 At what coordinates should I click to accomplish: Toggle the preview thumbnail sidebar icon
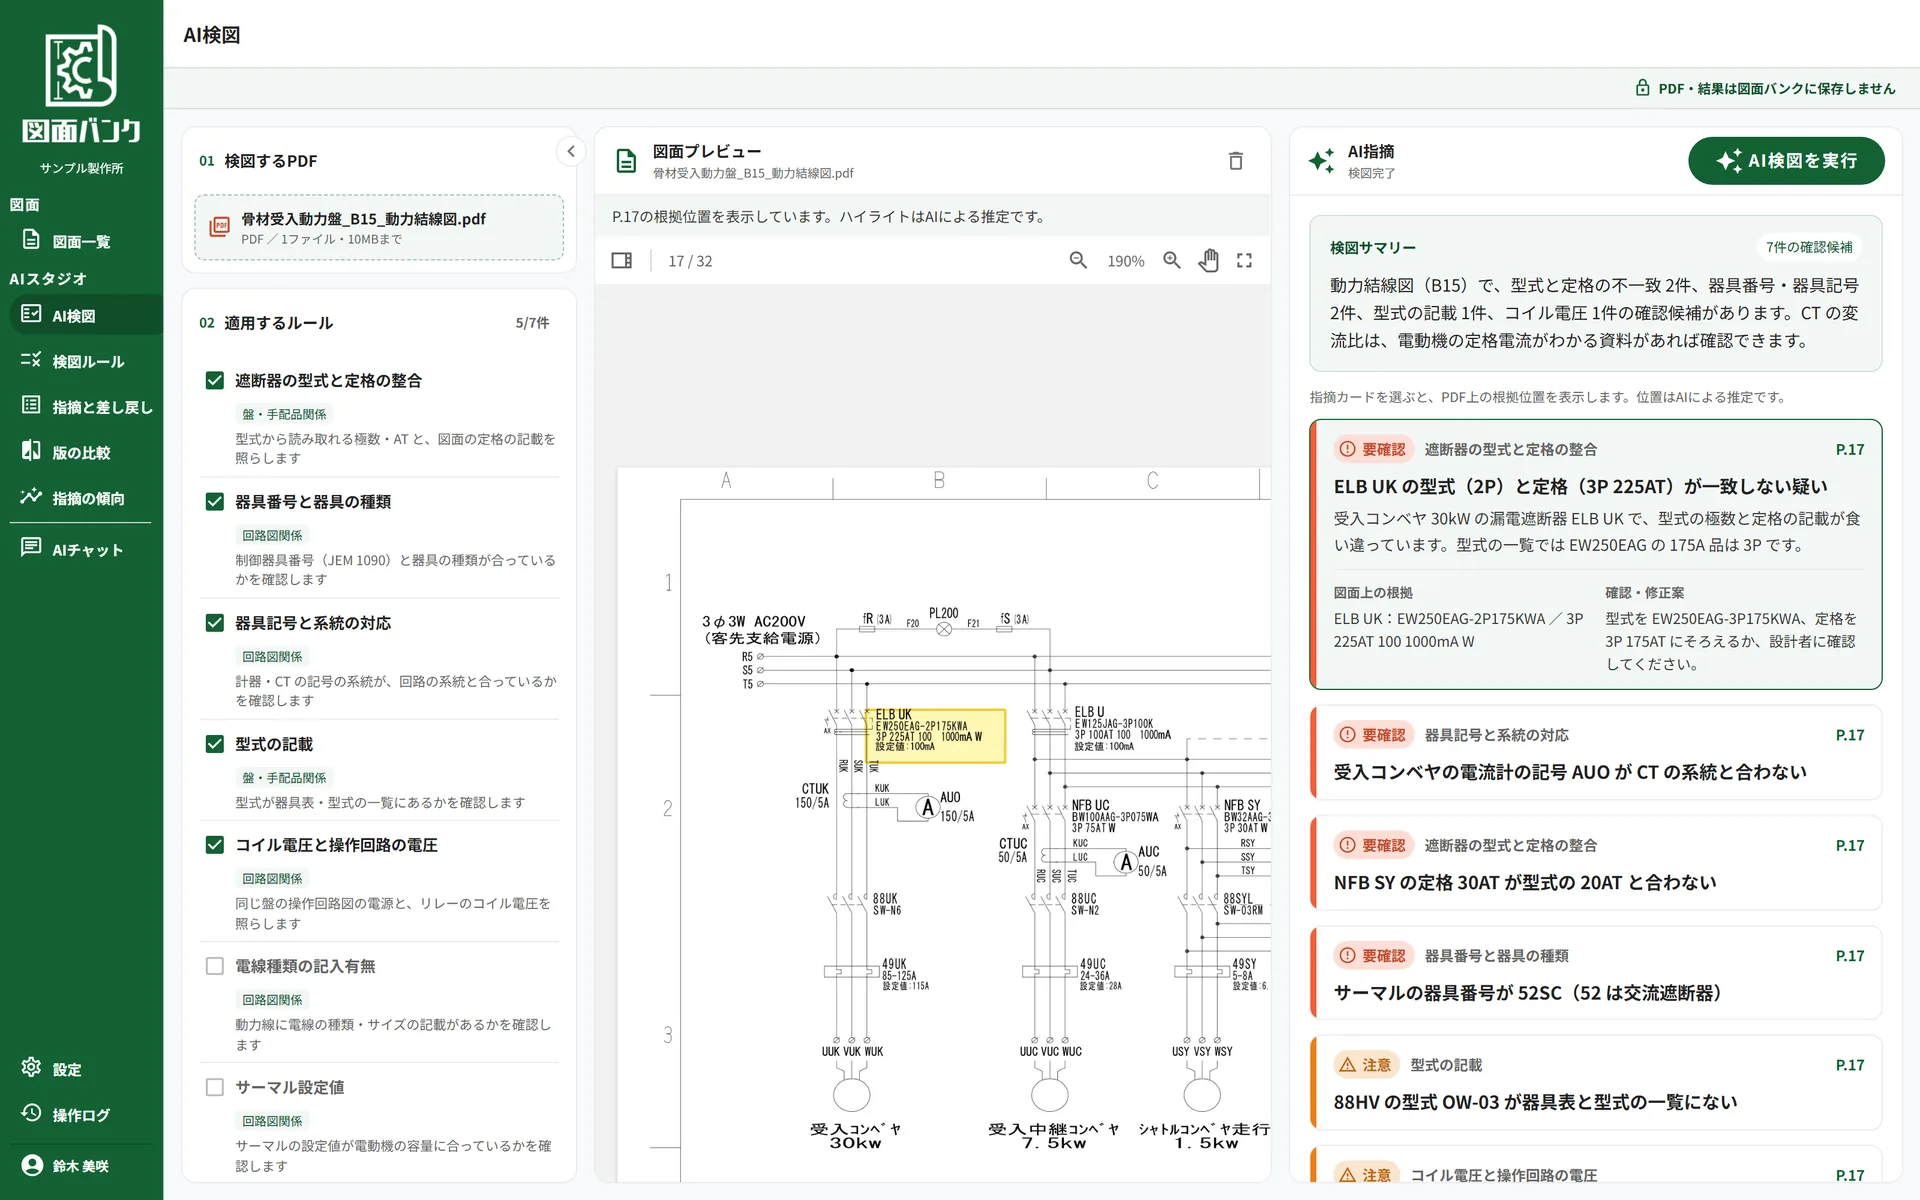click(x=621, y=261)
